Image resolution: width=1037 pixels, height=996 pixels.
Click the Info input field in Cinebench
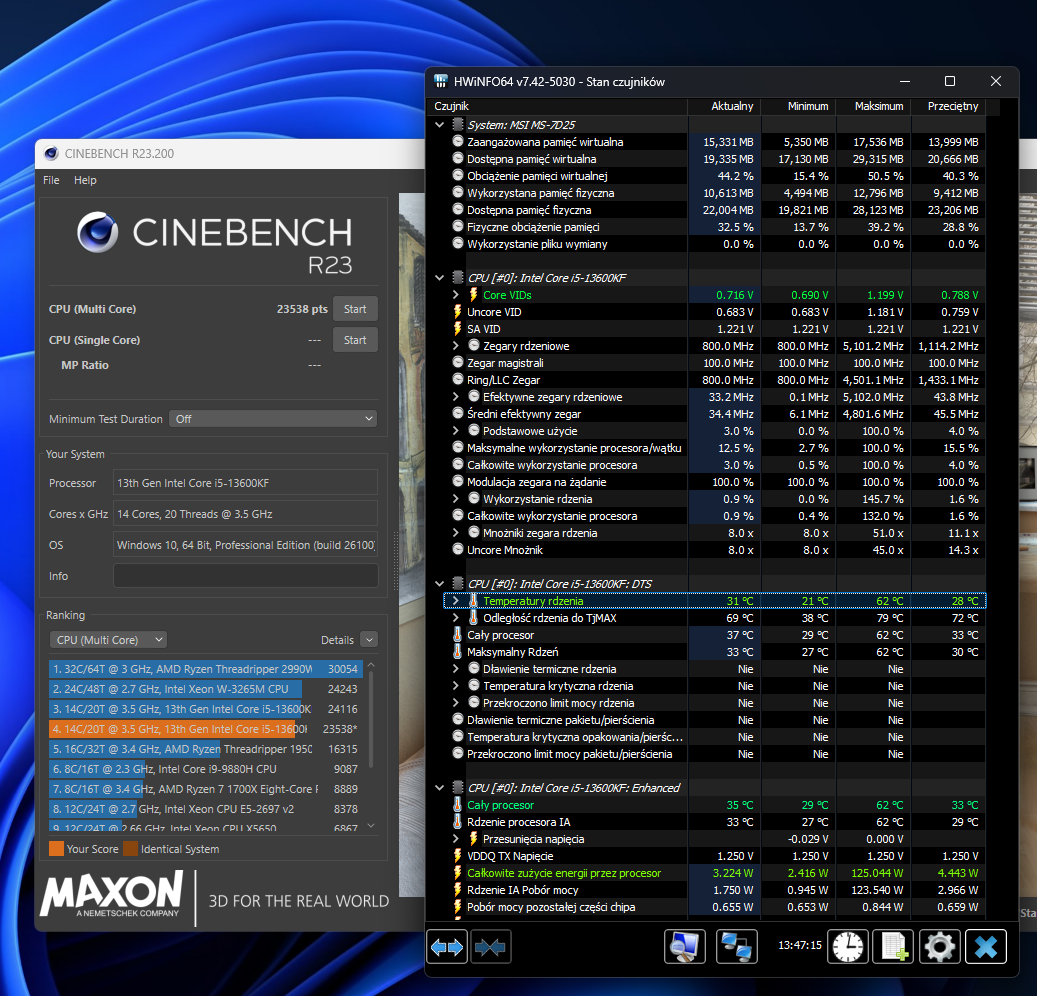click(x=245, y=576)
